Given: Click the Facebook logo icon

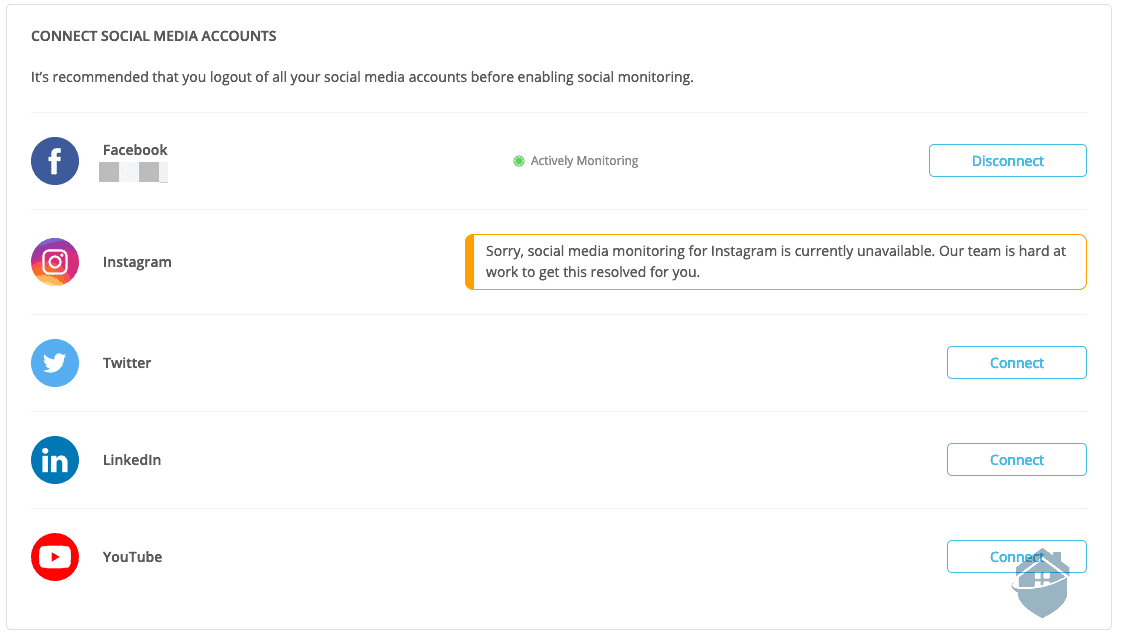Looking at the screenshot, I should [x=55, y=161].
